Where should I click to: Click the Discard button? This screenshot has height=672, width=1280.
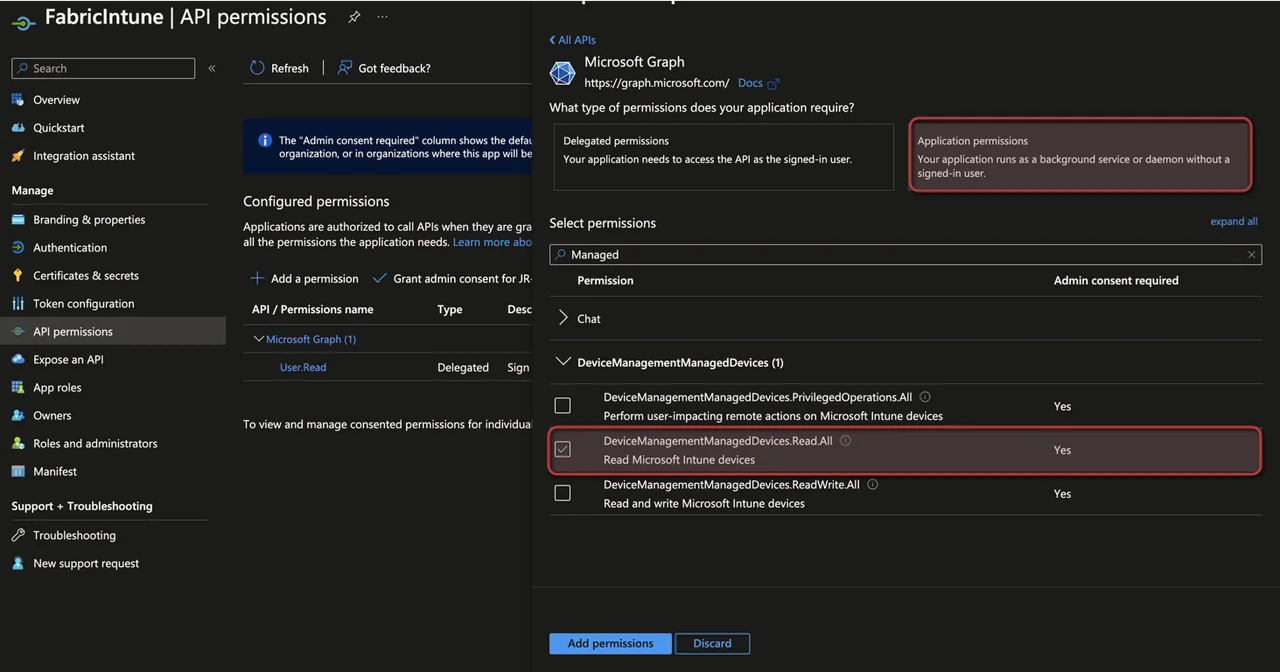[x=712, y=644]
